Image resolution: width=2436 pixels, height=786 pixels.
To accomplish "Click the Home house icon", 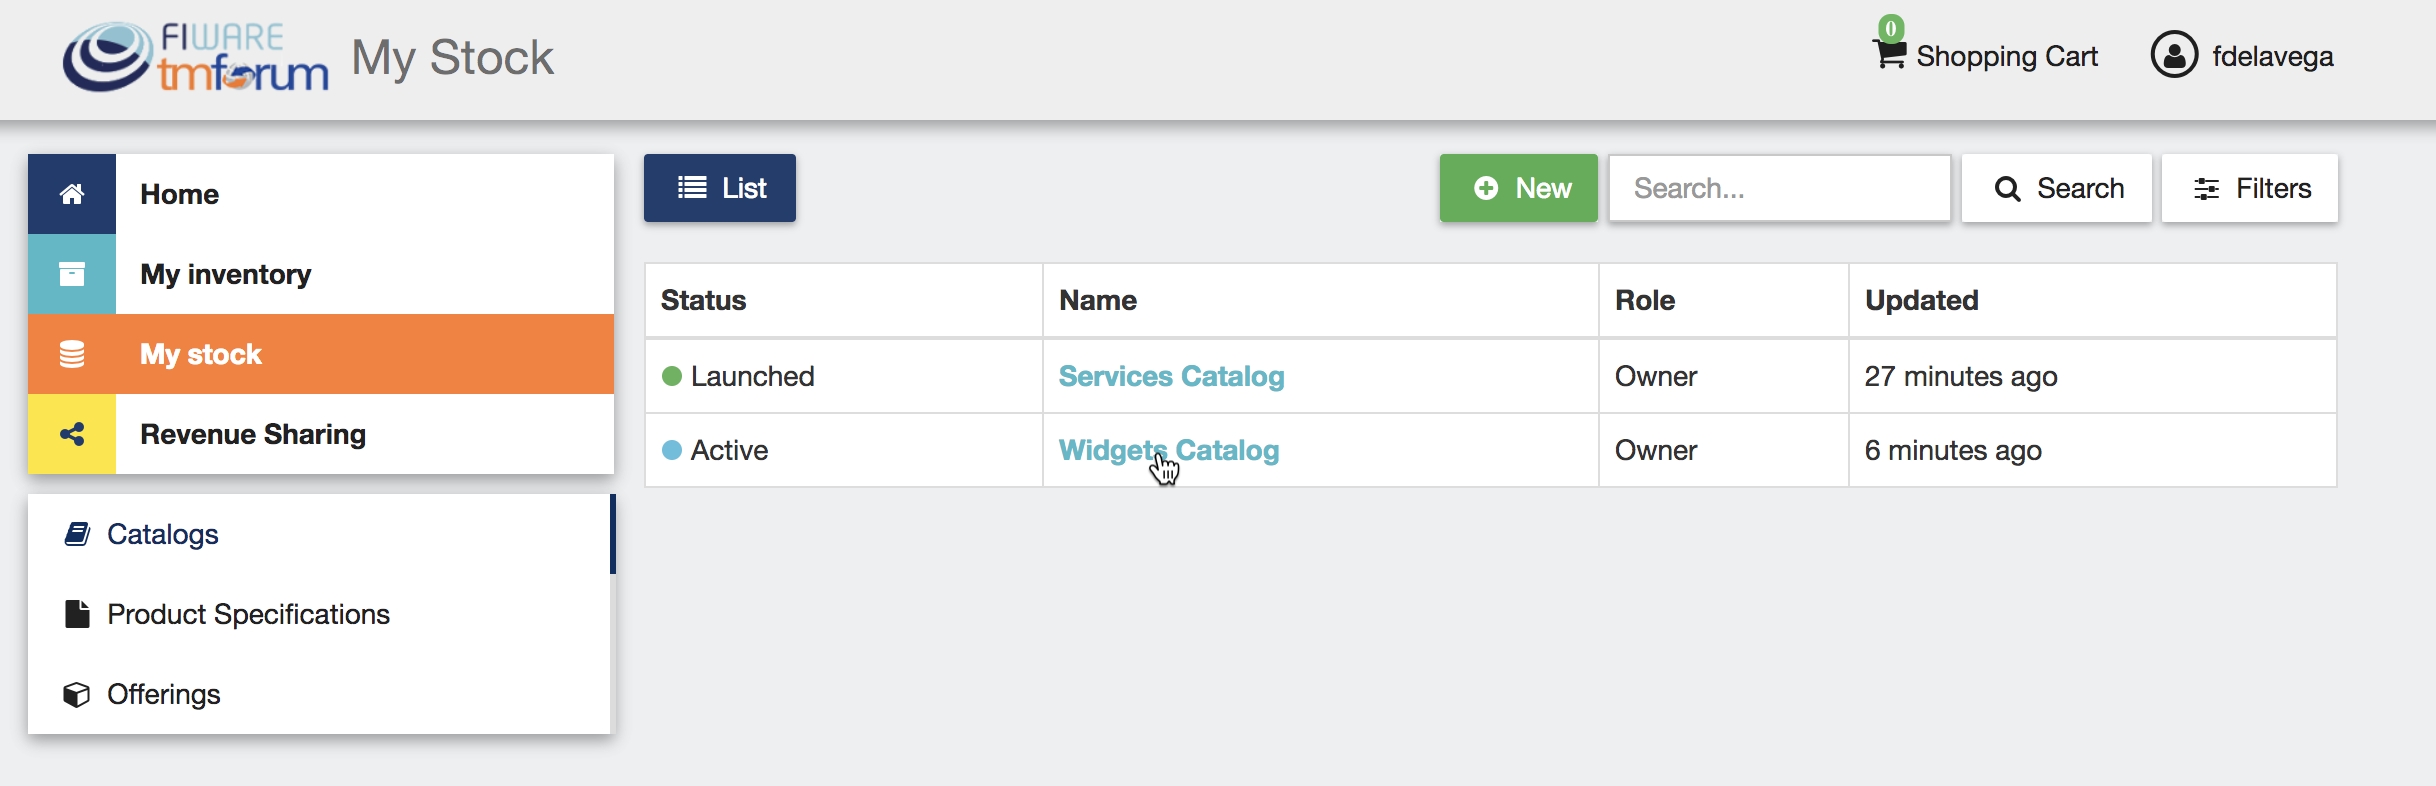I will (x=72, y=194).
